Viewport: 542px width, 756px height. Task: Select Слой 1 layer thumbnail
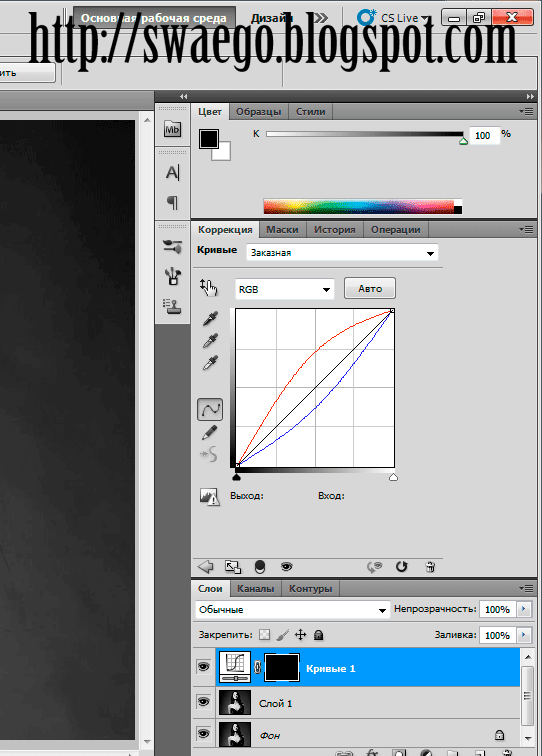(x=235, y=702)
